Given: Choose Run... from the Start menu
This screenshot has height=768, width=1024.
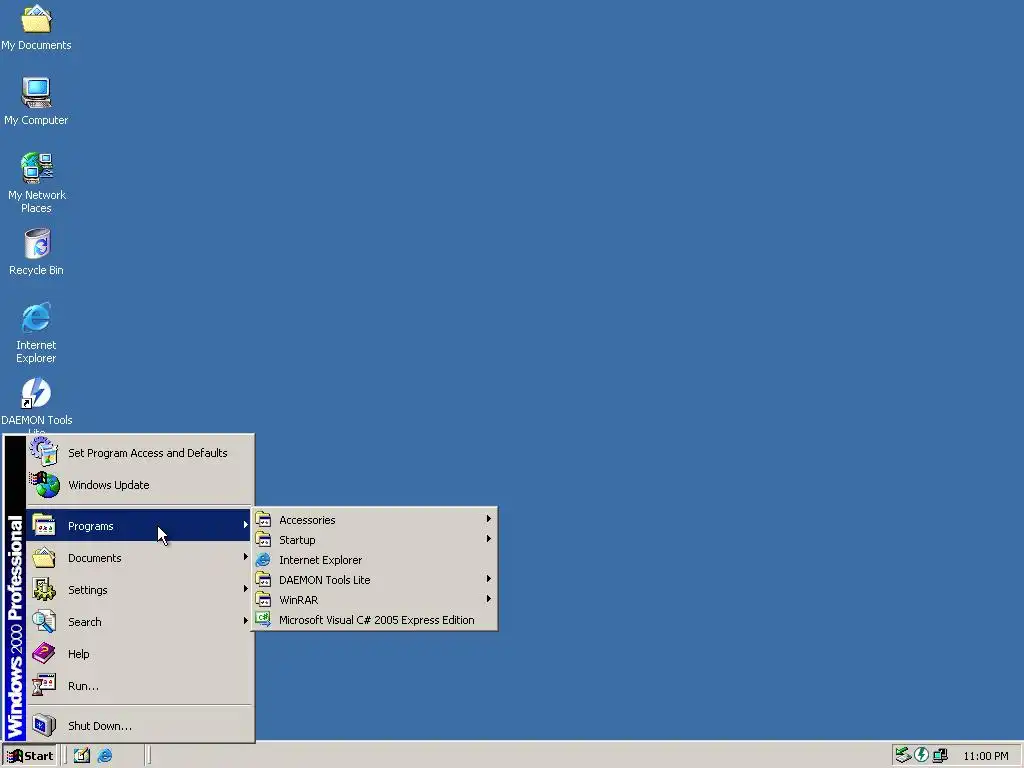Looking at the screenshot, I should coord(140,686).
